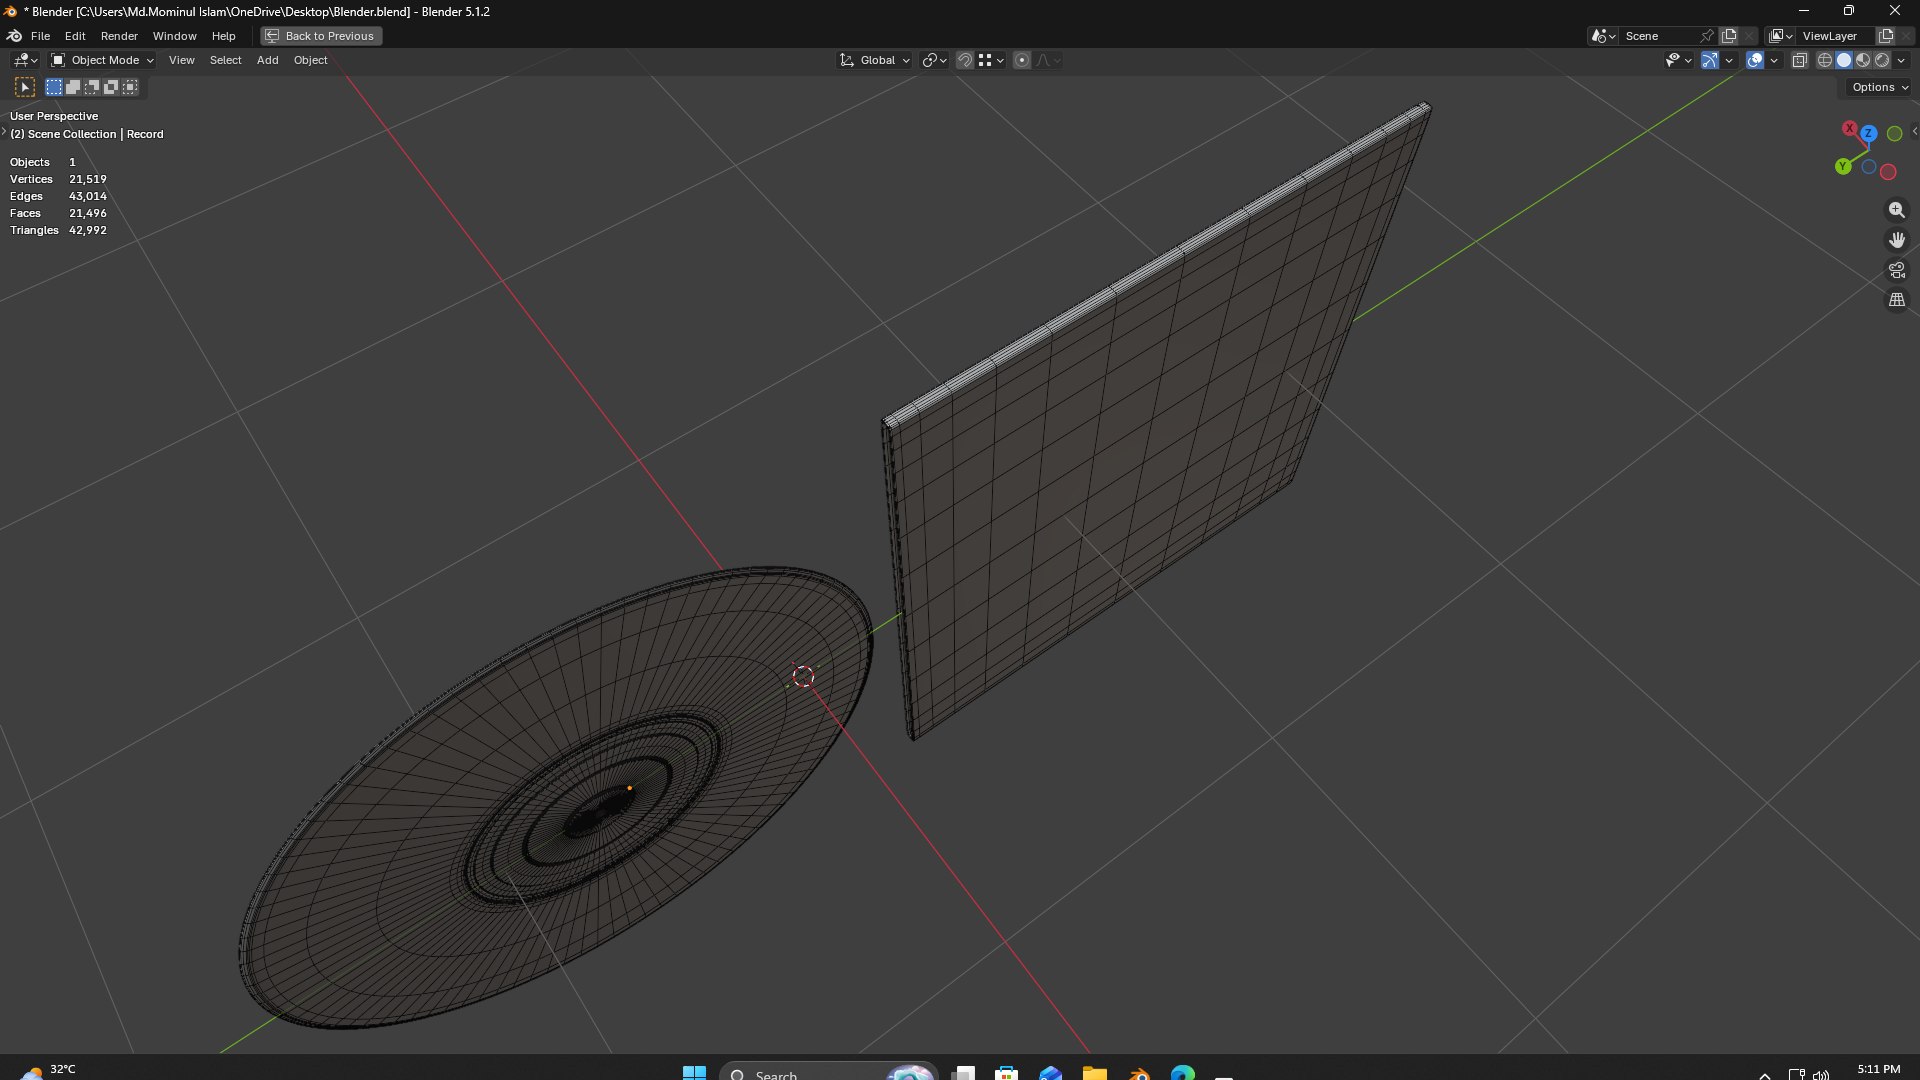The image size is (1920, 1080).
Task: Switch perspective/orthographic with grid icon
Action: click(1896, 300)
